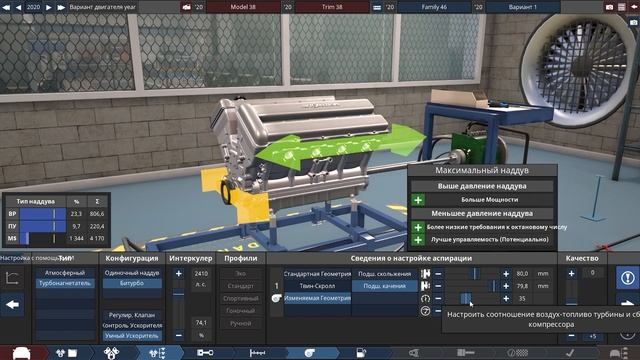Viewport: 640px width, 360px height.
Task: Open the Model 38 name field
Action: (x=243, y=7)
